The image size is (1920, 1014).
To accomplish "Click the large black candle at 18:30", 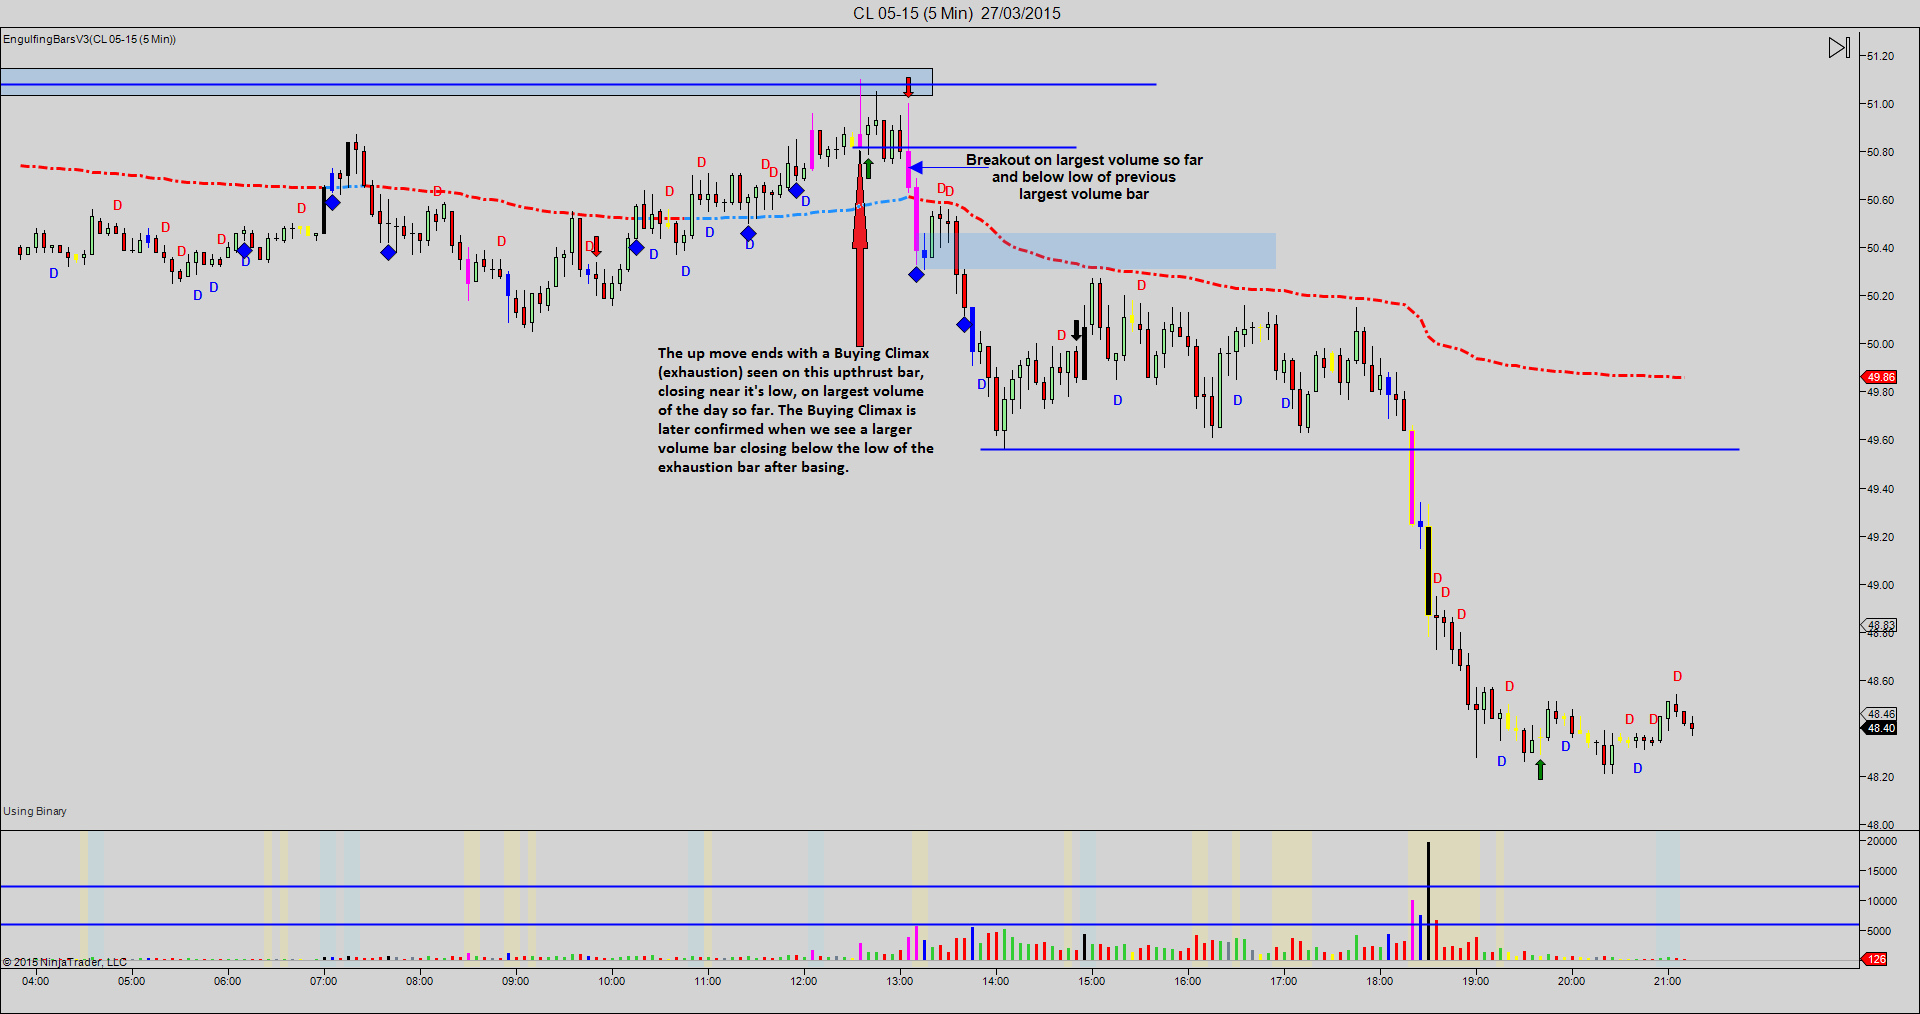I will click(1428, 570).
